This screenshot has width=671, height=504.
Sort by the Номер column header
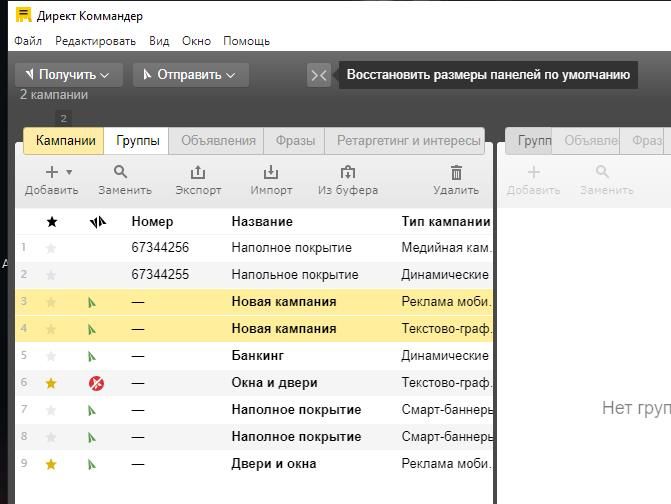pyautogui.click(x=152, y=222)
